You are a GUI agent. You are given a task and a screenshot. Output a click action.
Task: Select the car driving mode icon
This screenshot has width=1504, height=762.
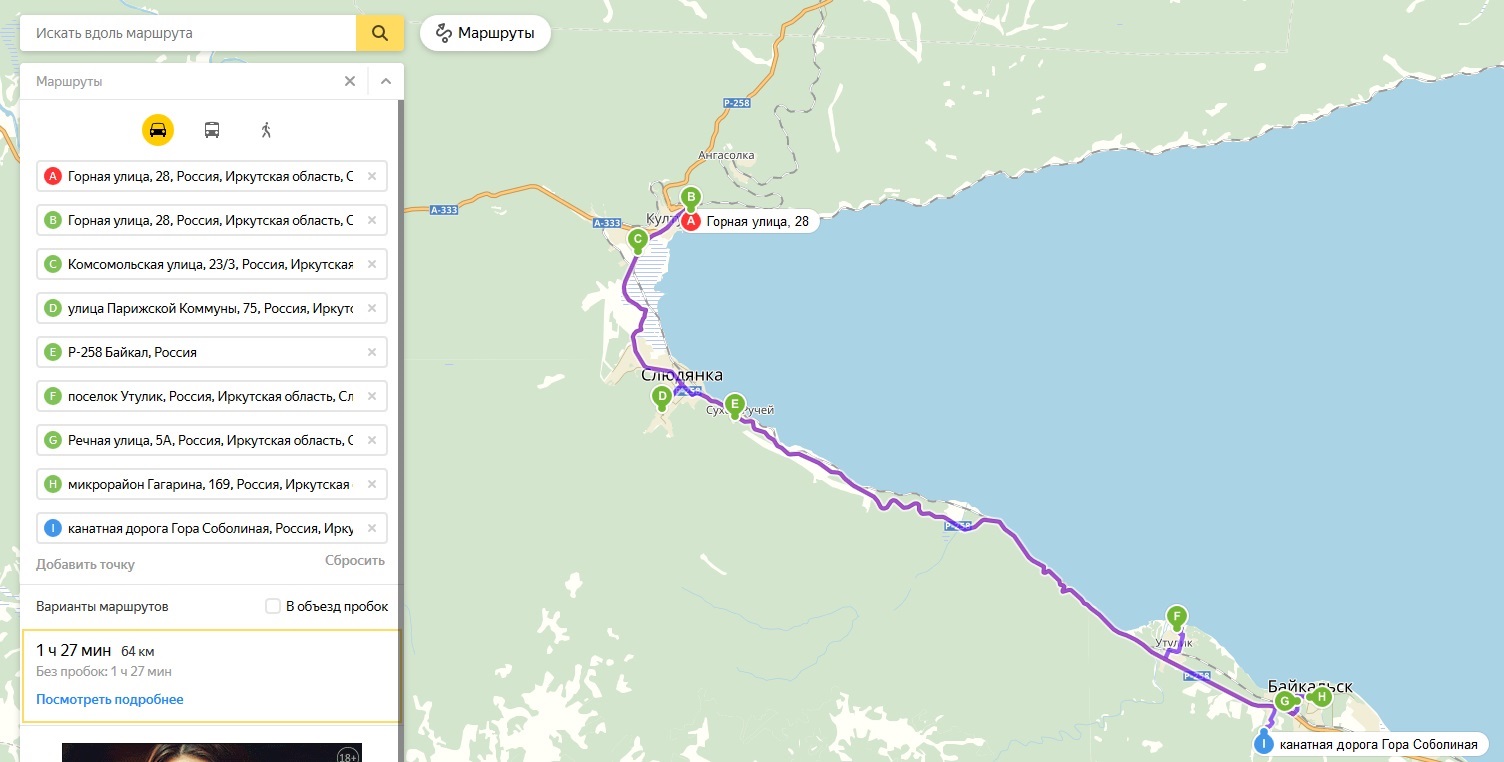click(x=158, y=130)
